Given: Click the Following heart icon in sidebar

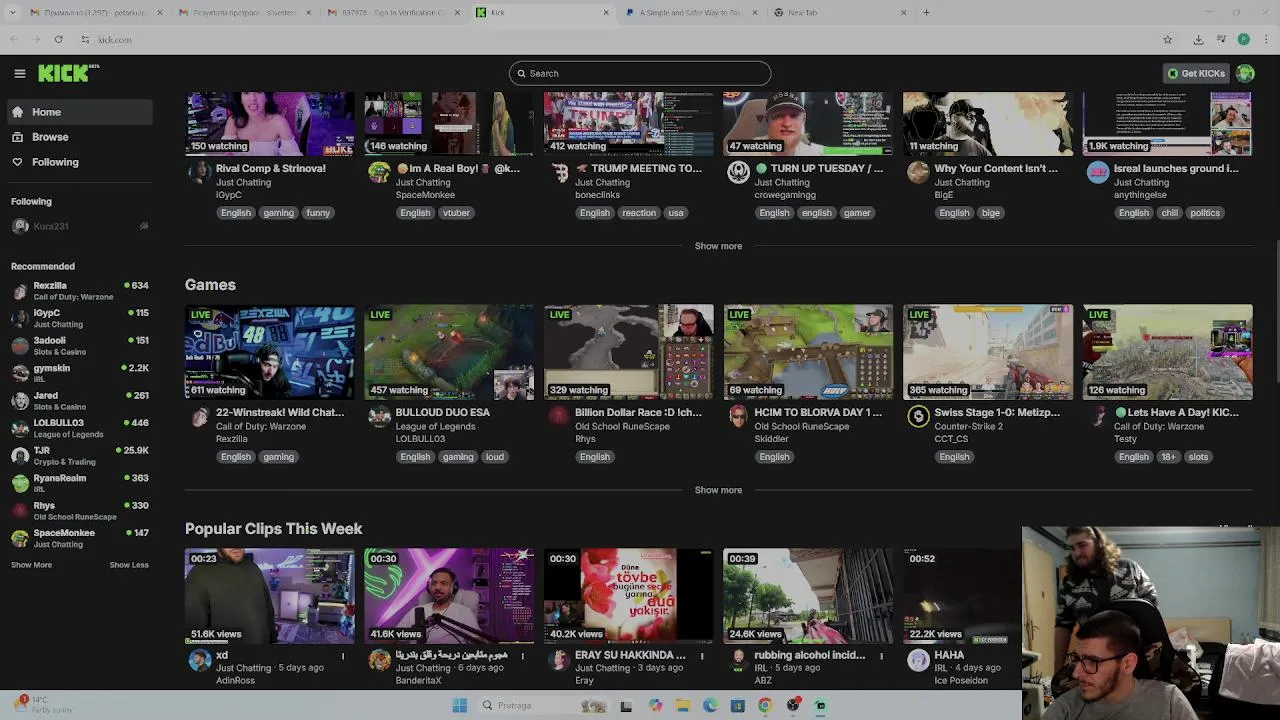Looking at the screenshot, I should [17, 162].
